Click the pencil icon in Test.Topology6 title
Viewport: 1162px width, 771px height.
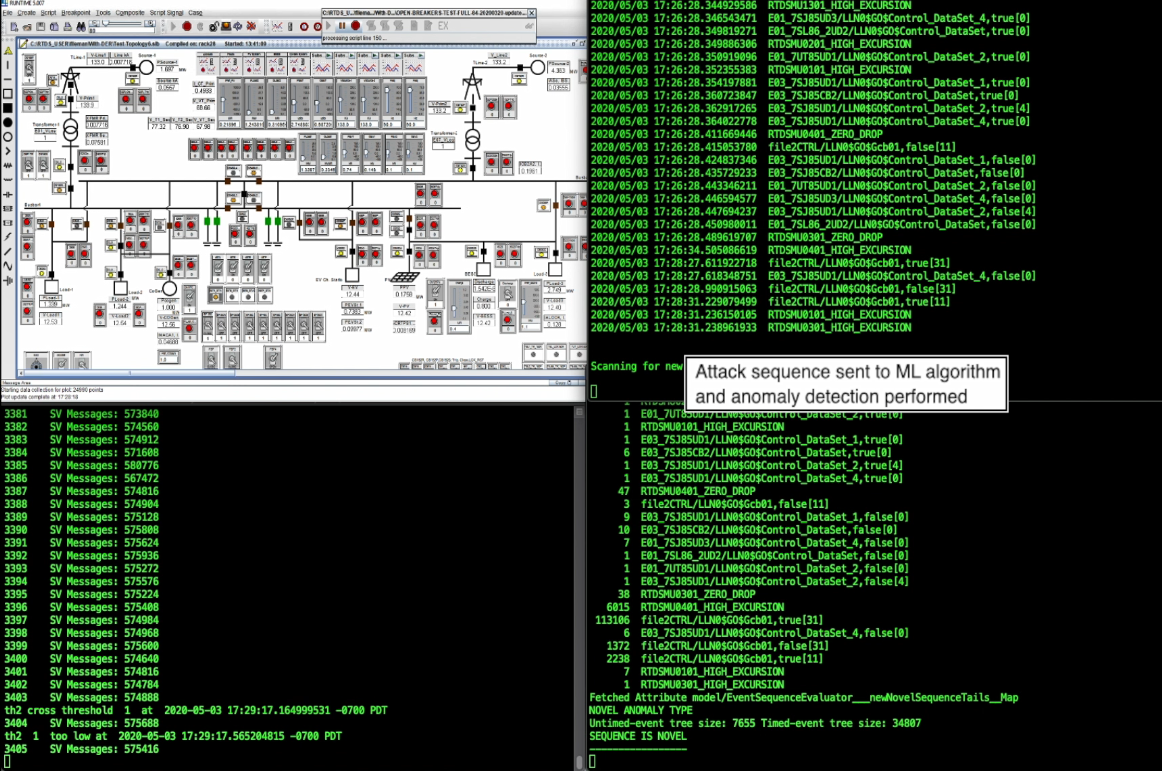point(24,44)
